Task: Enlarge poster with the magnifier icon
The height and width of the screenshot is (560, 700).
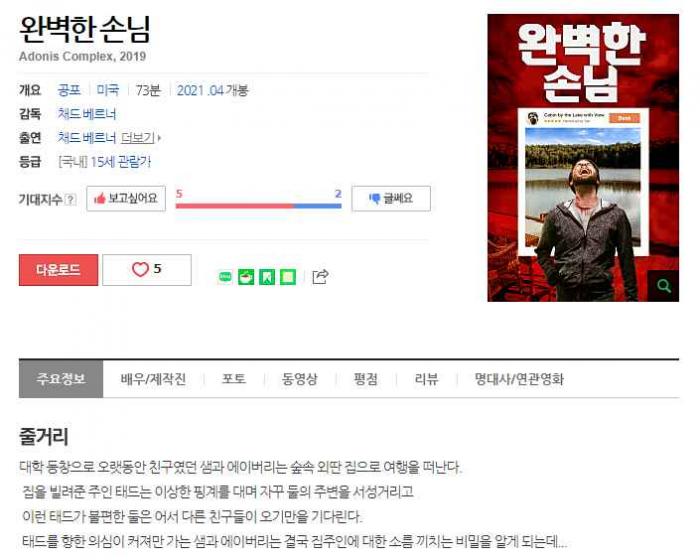Action: pos(663,286)
